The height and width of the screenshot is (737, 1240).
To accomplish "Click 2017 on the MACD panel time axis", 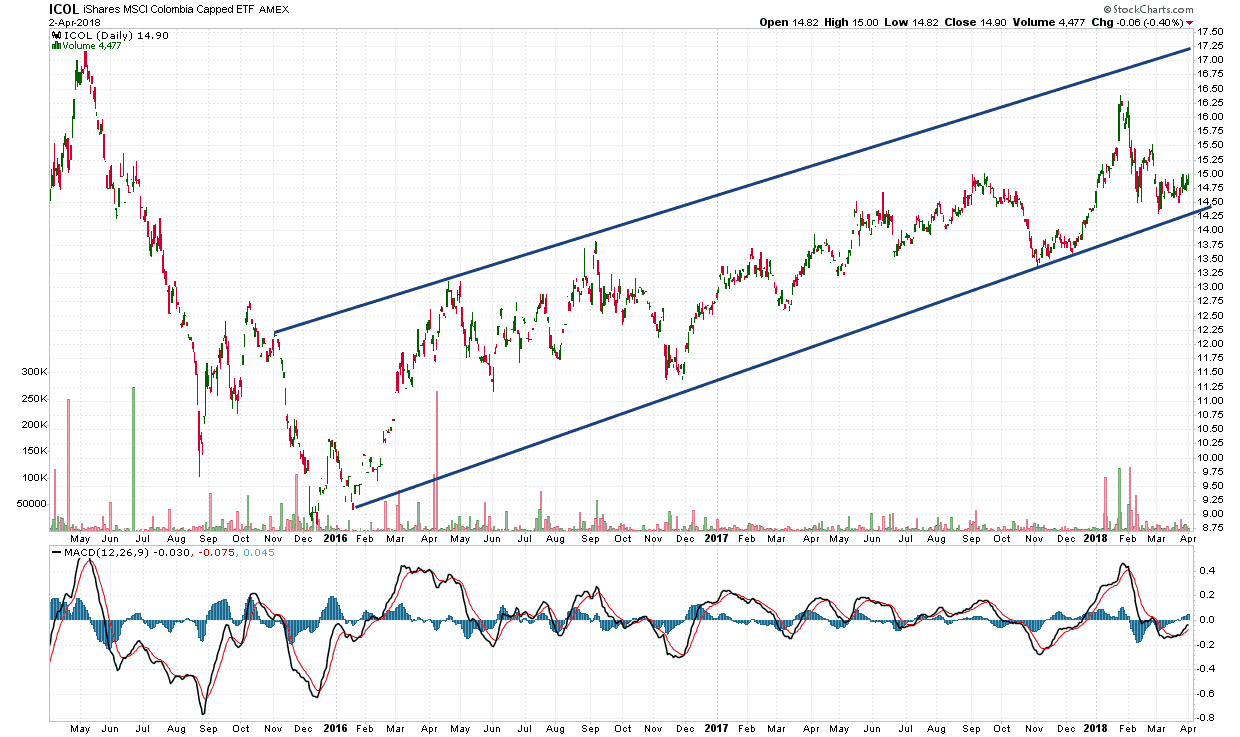I will [717, 730].
